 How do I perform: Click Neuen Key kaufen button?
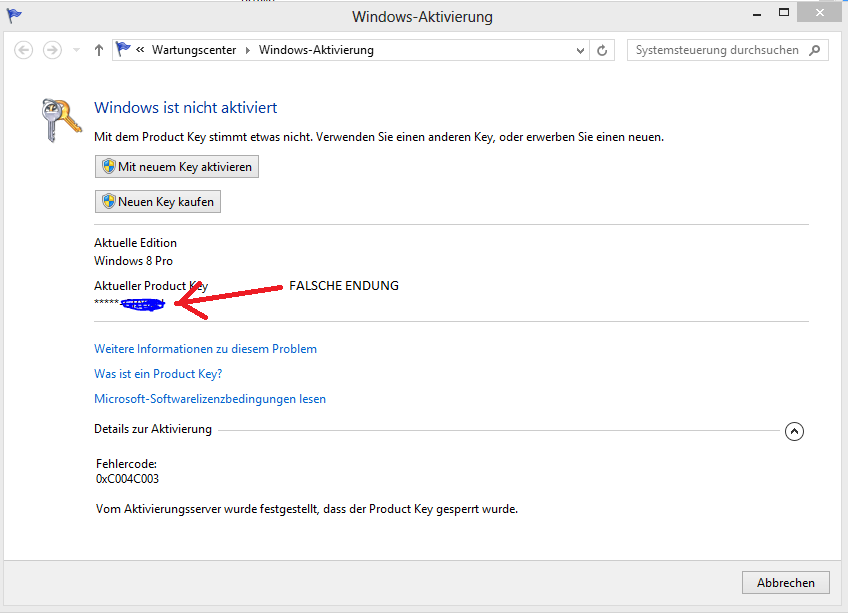(158, 202)
